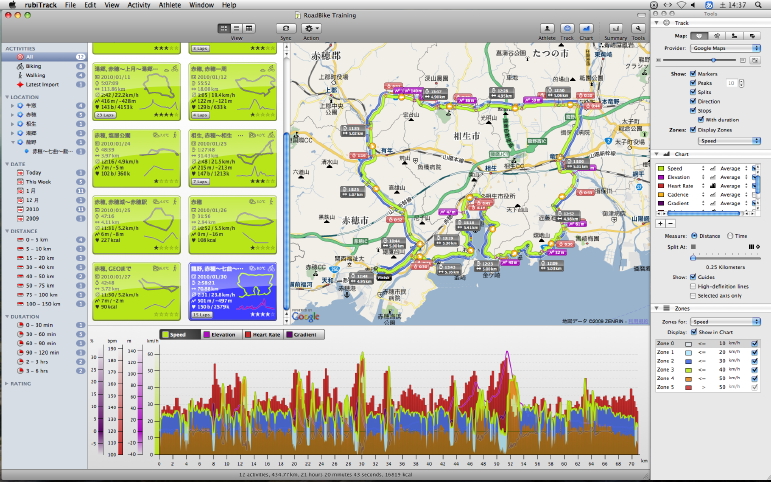The image size is (771, 482).
Task: Filter by 2 – 3 hrs duration
Action: [44, 362]
